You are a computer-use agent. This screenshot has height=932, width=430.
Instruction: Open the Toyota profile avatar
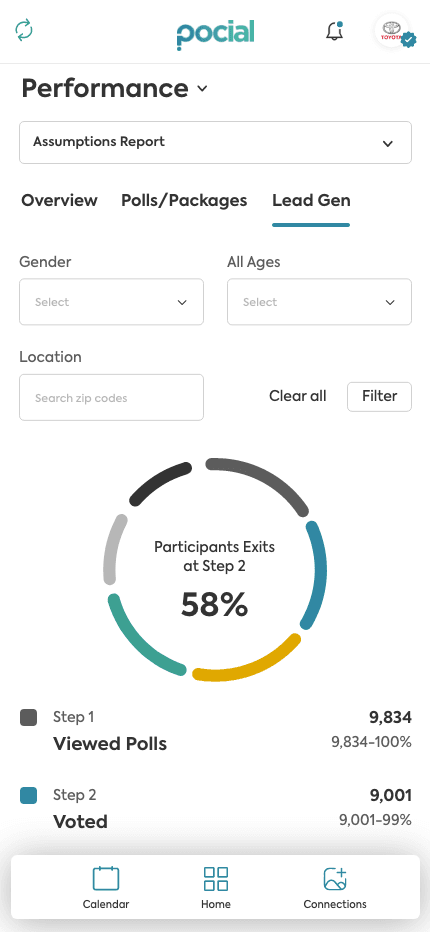pos(392,31)
